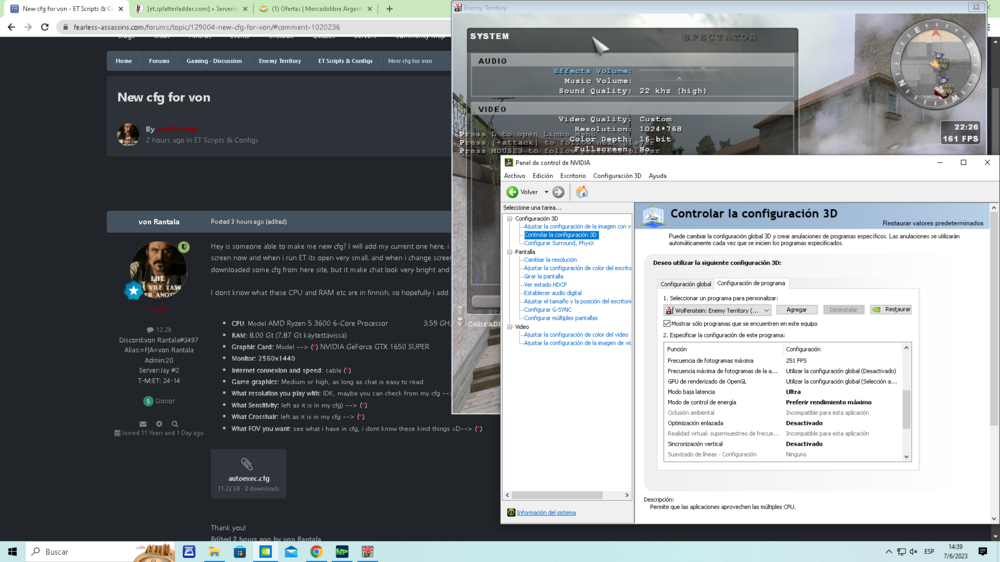This screenshot has width=1000, height=562.
Task: Click Home breadcrumb on forum page
Action: pyautogui.click(x=124, y=61)
